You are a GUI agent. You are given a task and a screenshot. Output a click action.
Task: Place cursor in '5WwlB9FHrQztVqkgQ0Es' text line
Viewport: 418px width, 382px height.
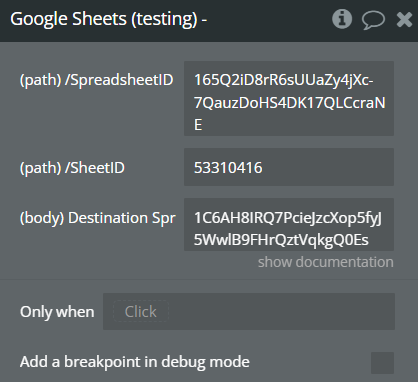pos(281,240)
